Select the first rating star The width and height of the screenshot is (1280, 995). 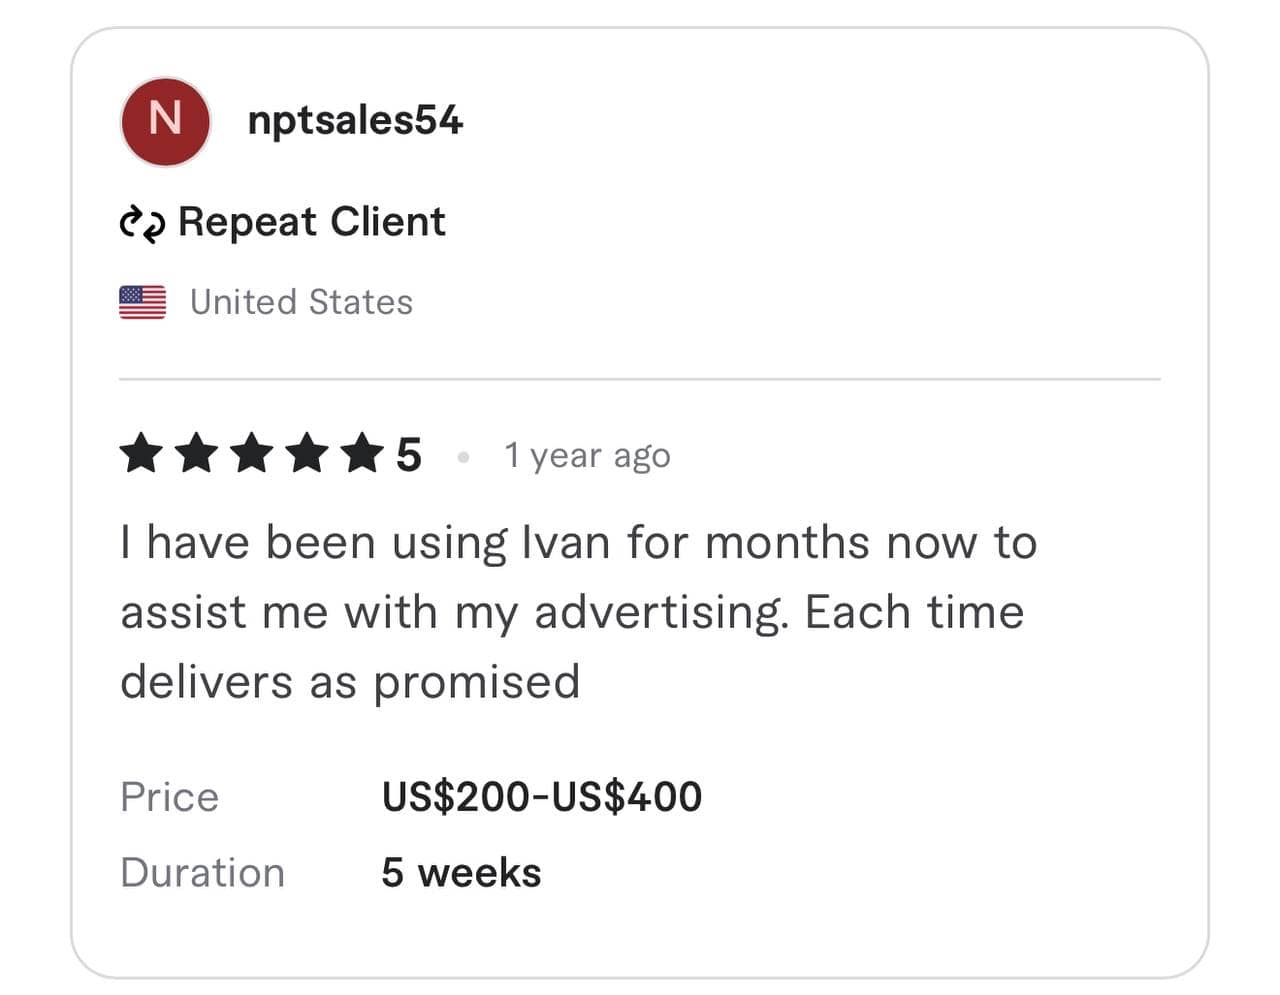(x=141, y=454)
